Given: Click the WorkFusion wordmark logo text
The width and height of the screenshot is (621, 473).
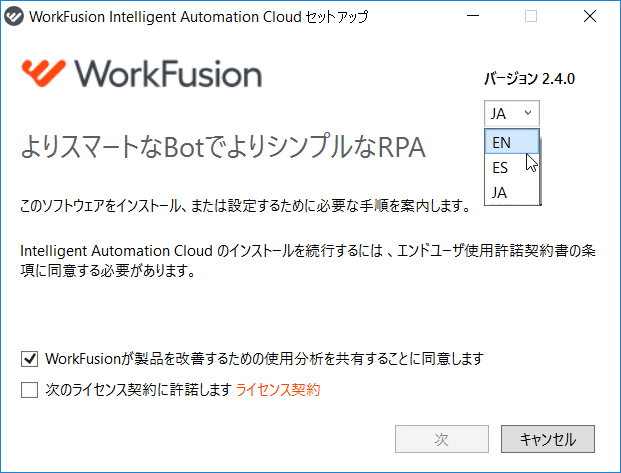Looking at the screenshot, I should click(168, 74).
